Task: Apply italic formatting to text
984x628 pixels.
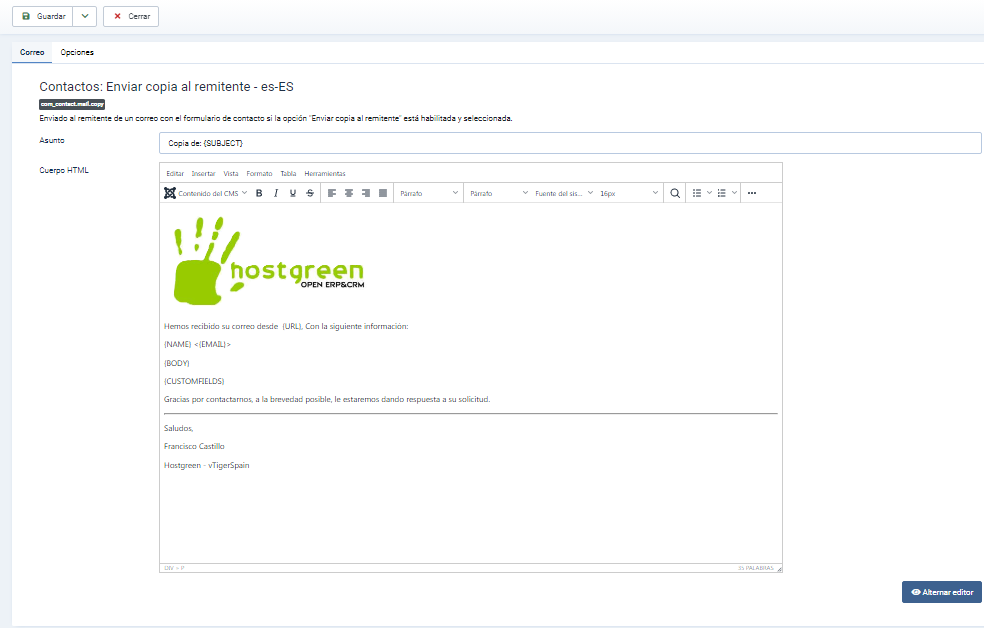Action: coord(276,193)
